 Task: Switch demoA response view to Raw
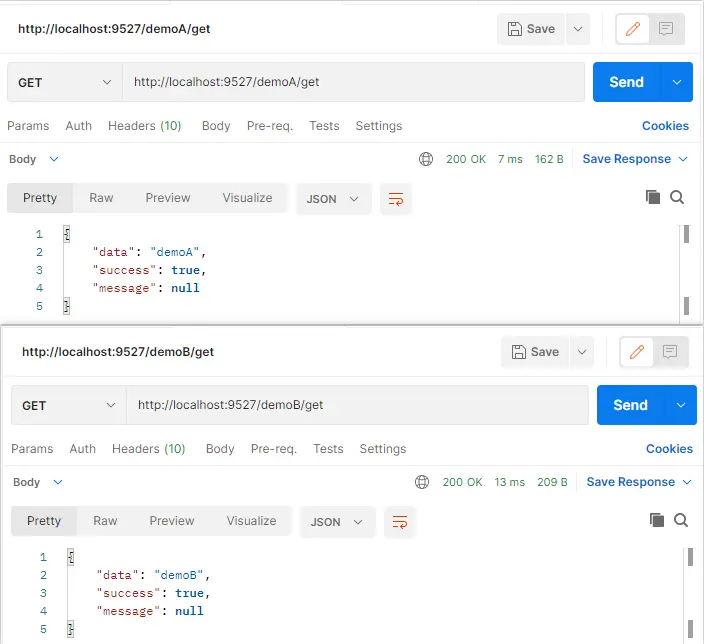pyautogui.click(x=101, y=198)
